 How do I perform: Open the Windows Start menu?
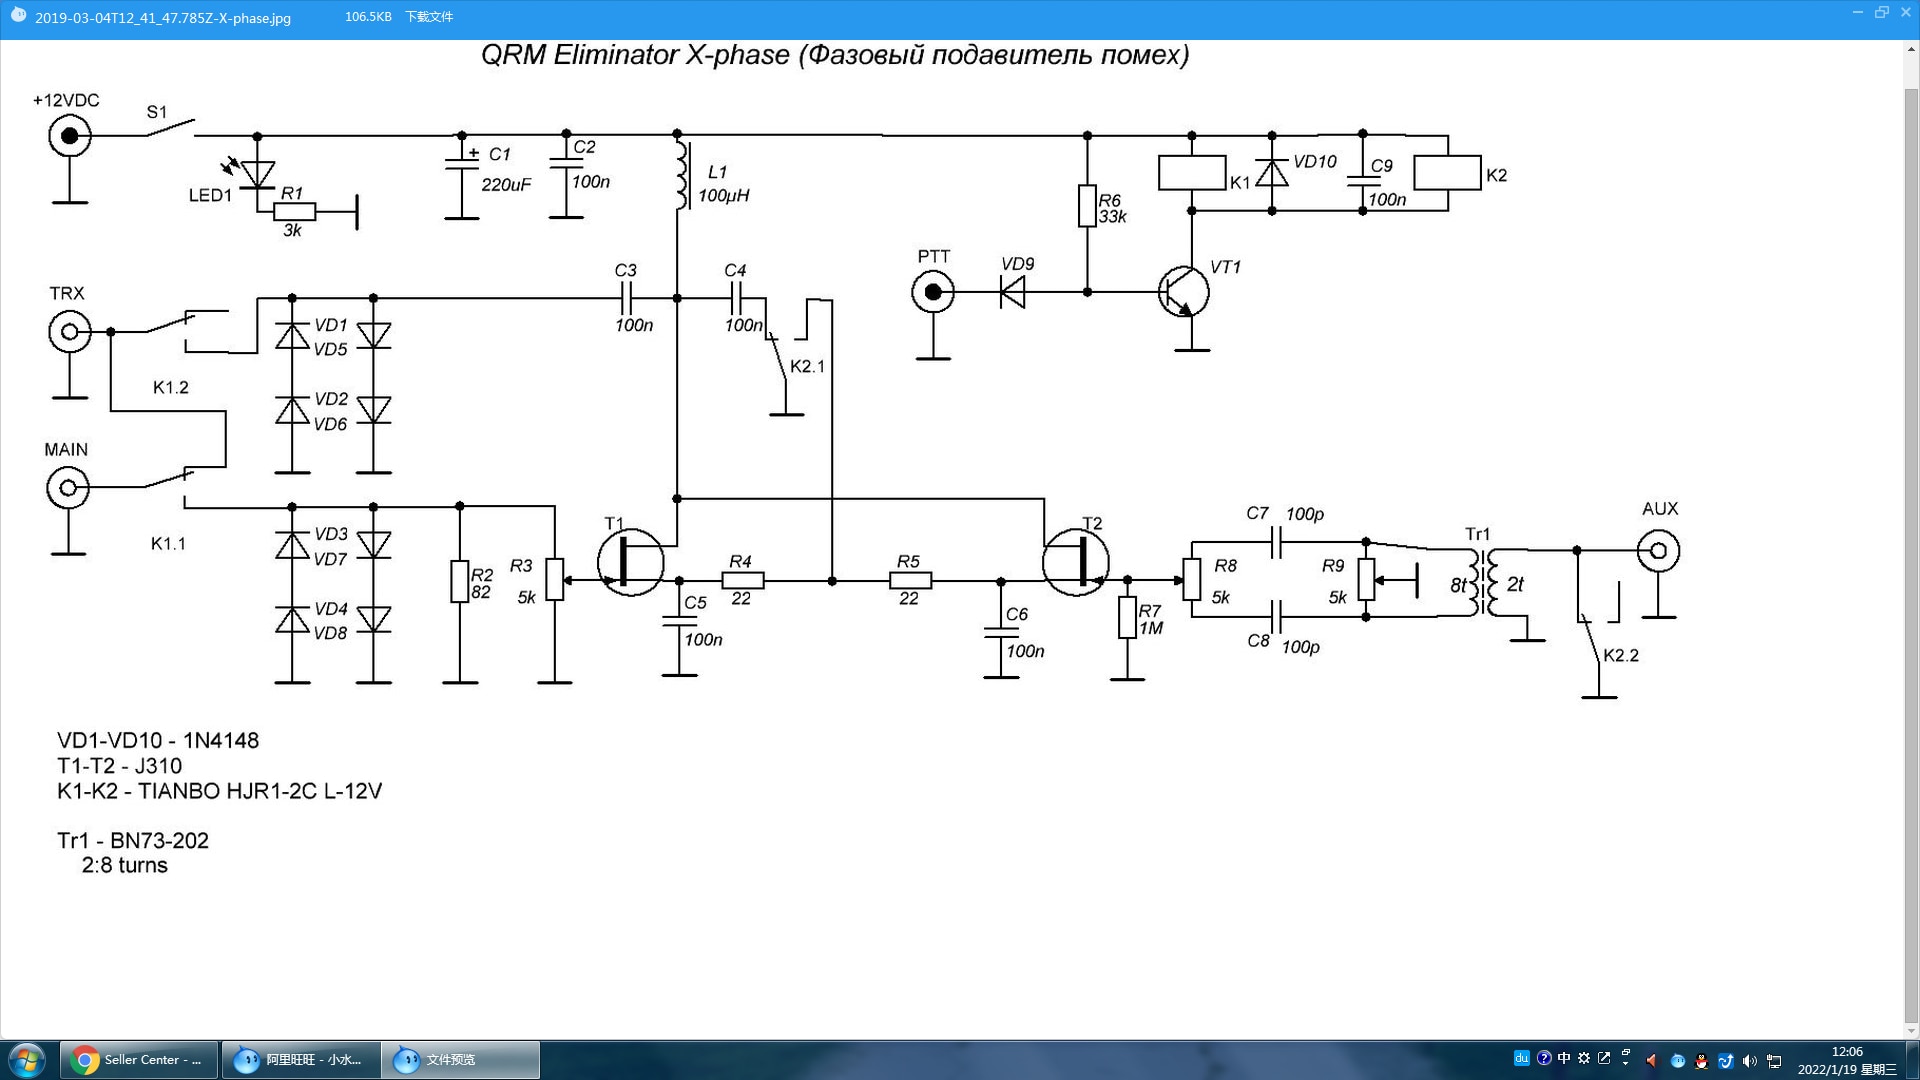[27, 1060]
